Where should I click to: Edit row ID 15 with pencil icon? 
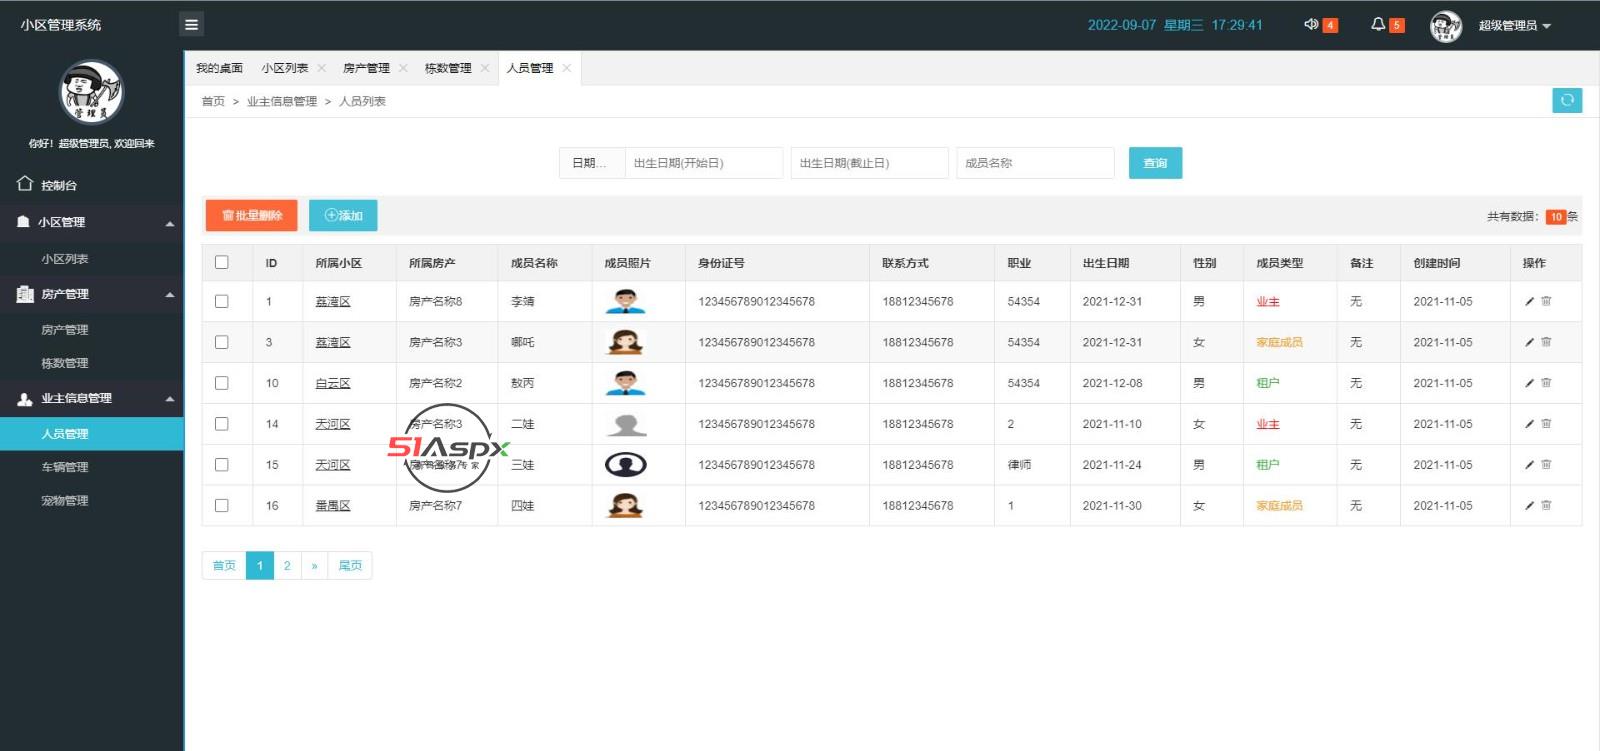(x=1529, y=465)
